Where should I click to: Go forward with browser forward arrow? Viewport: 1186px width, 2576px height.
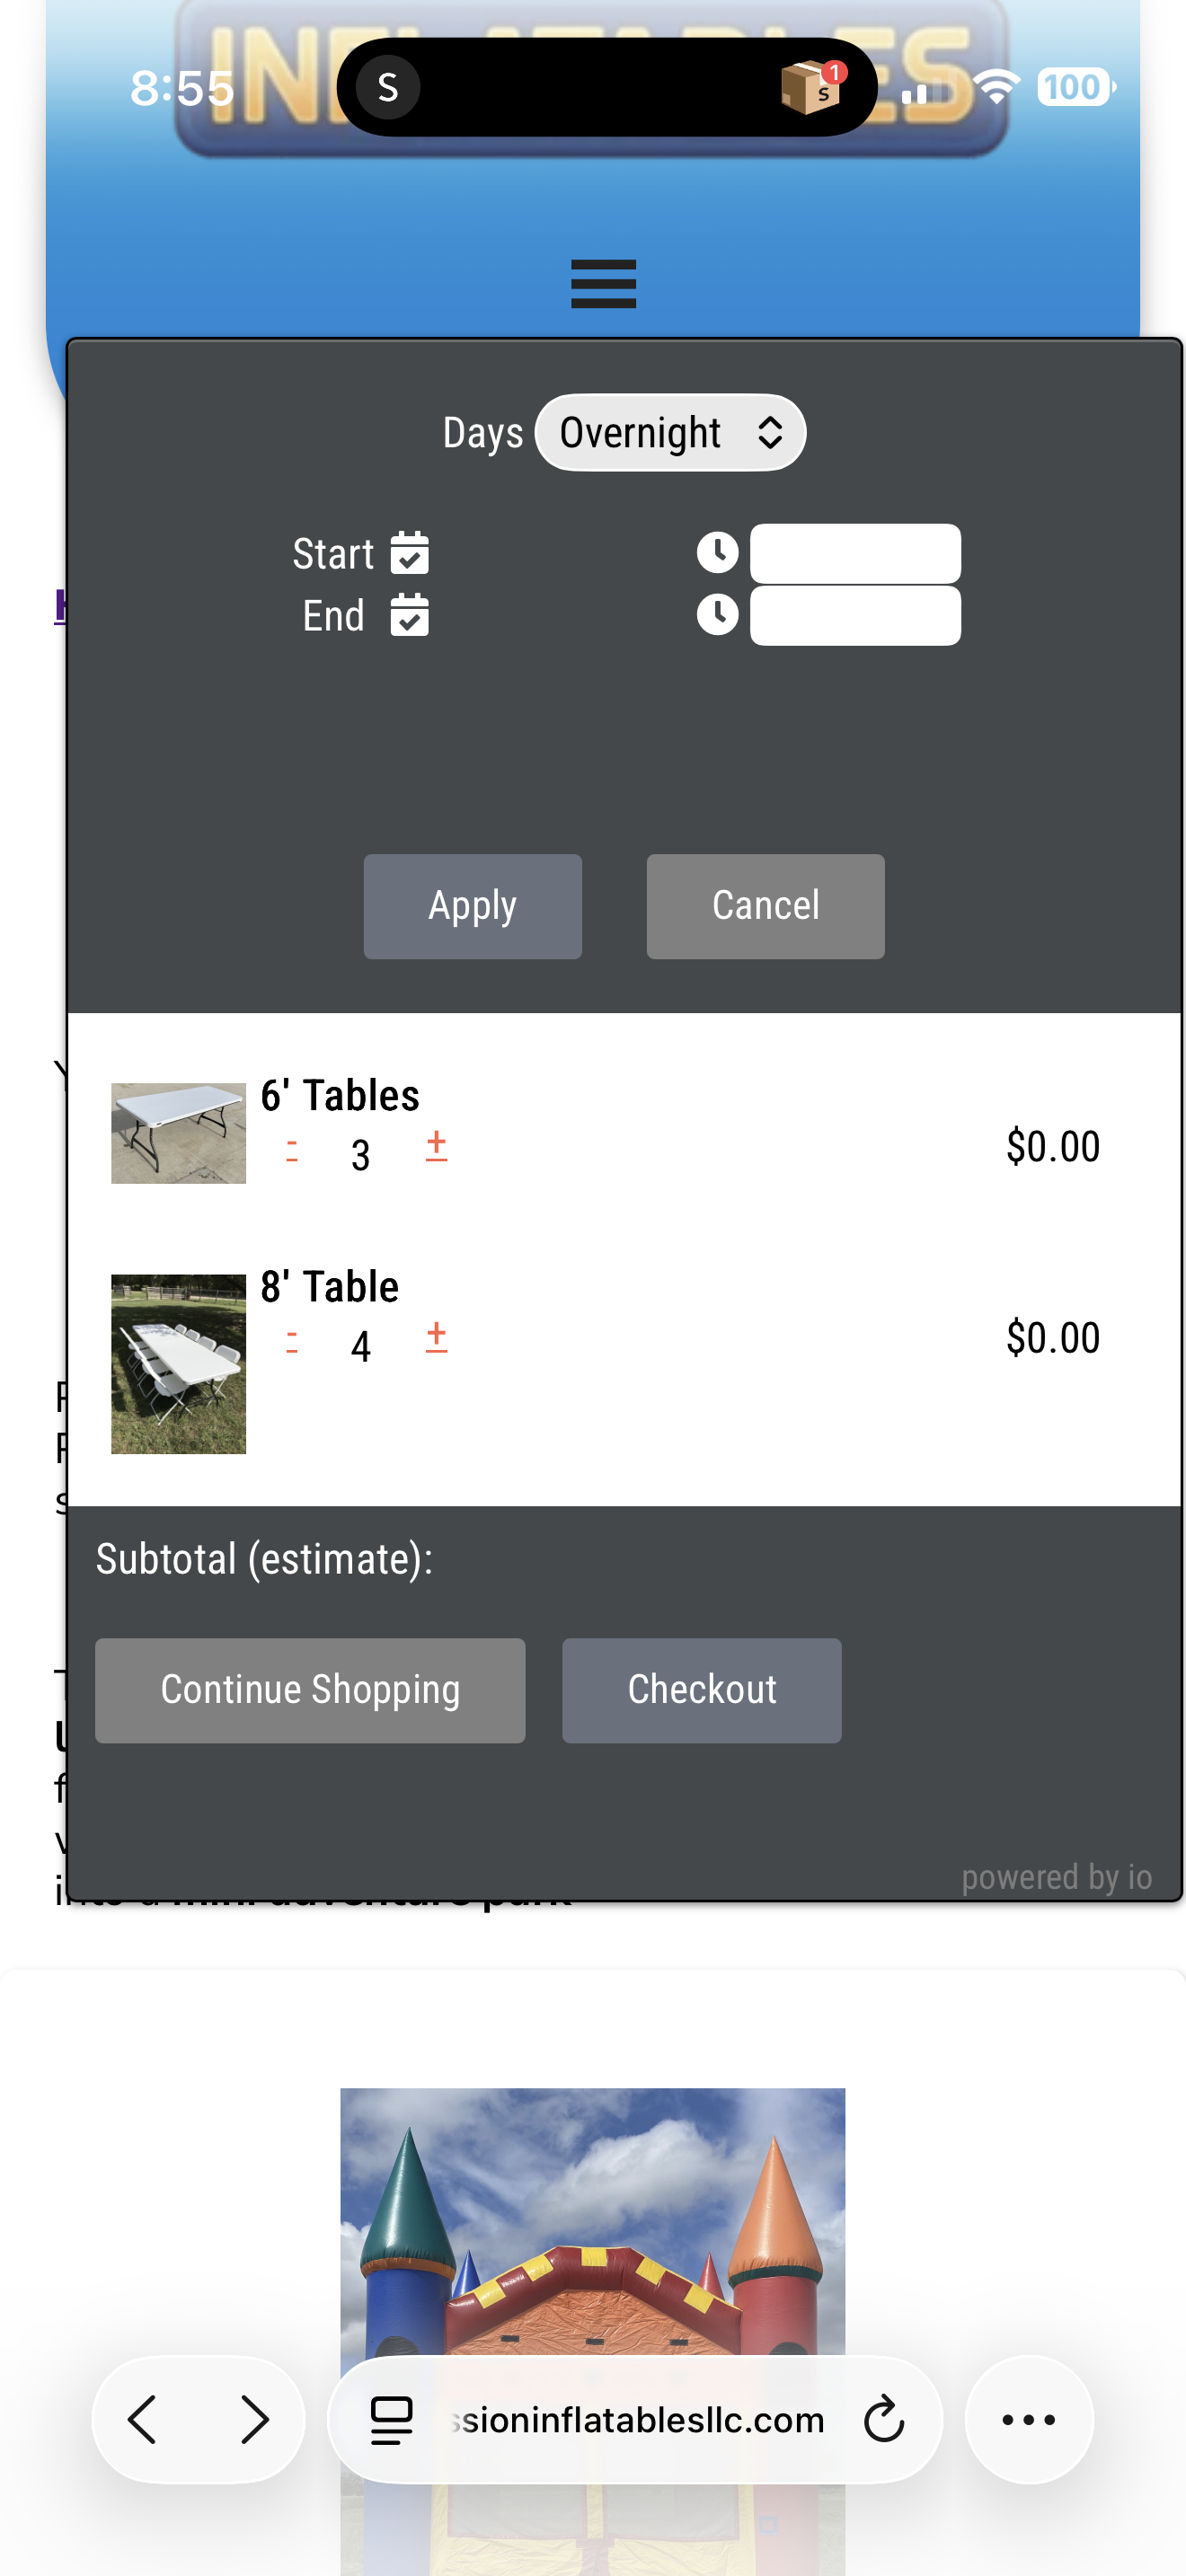tap(255, 2420)
